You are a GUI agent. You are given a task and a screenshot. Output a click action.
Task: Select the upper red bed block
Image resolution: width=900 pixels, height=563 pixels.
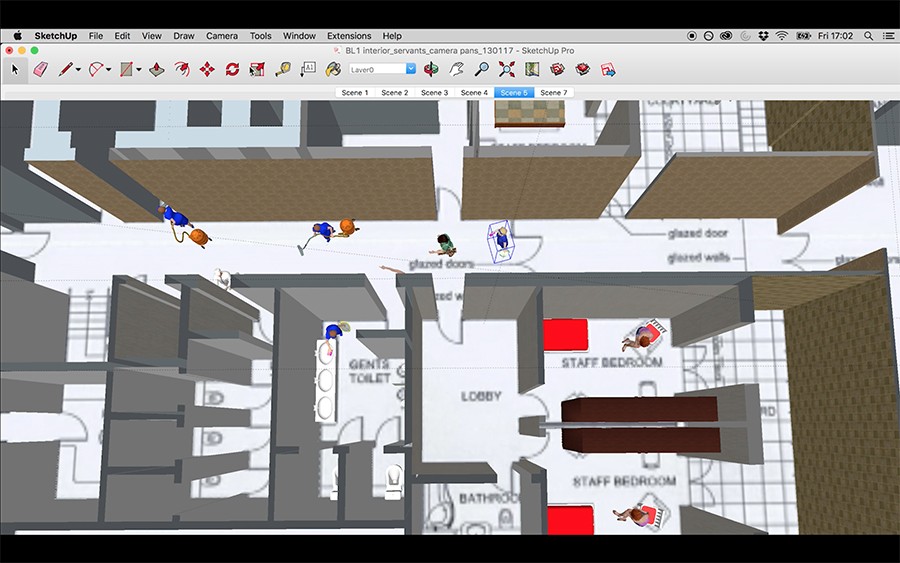(x=565, y=335)
